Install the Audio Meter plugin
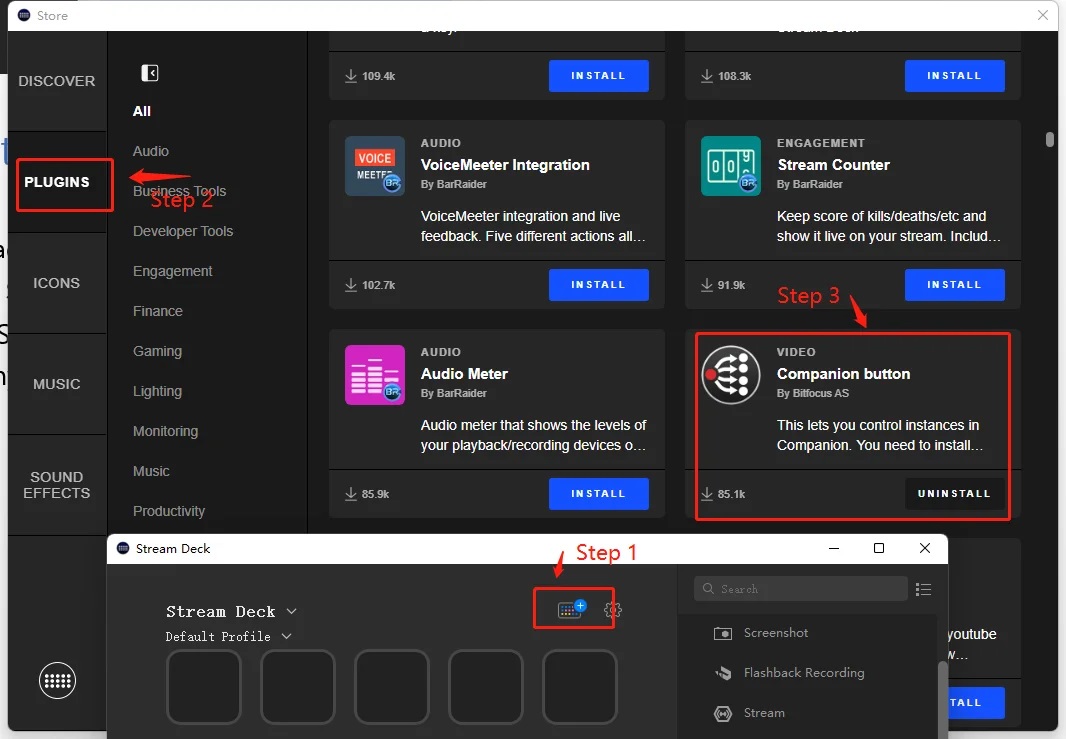The image size is (1066, 739). pos(598,494)
